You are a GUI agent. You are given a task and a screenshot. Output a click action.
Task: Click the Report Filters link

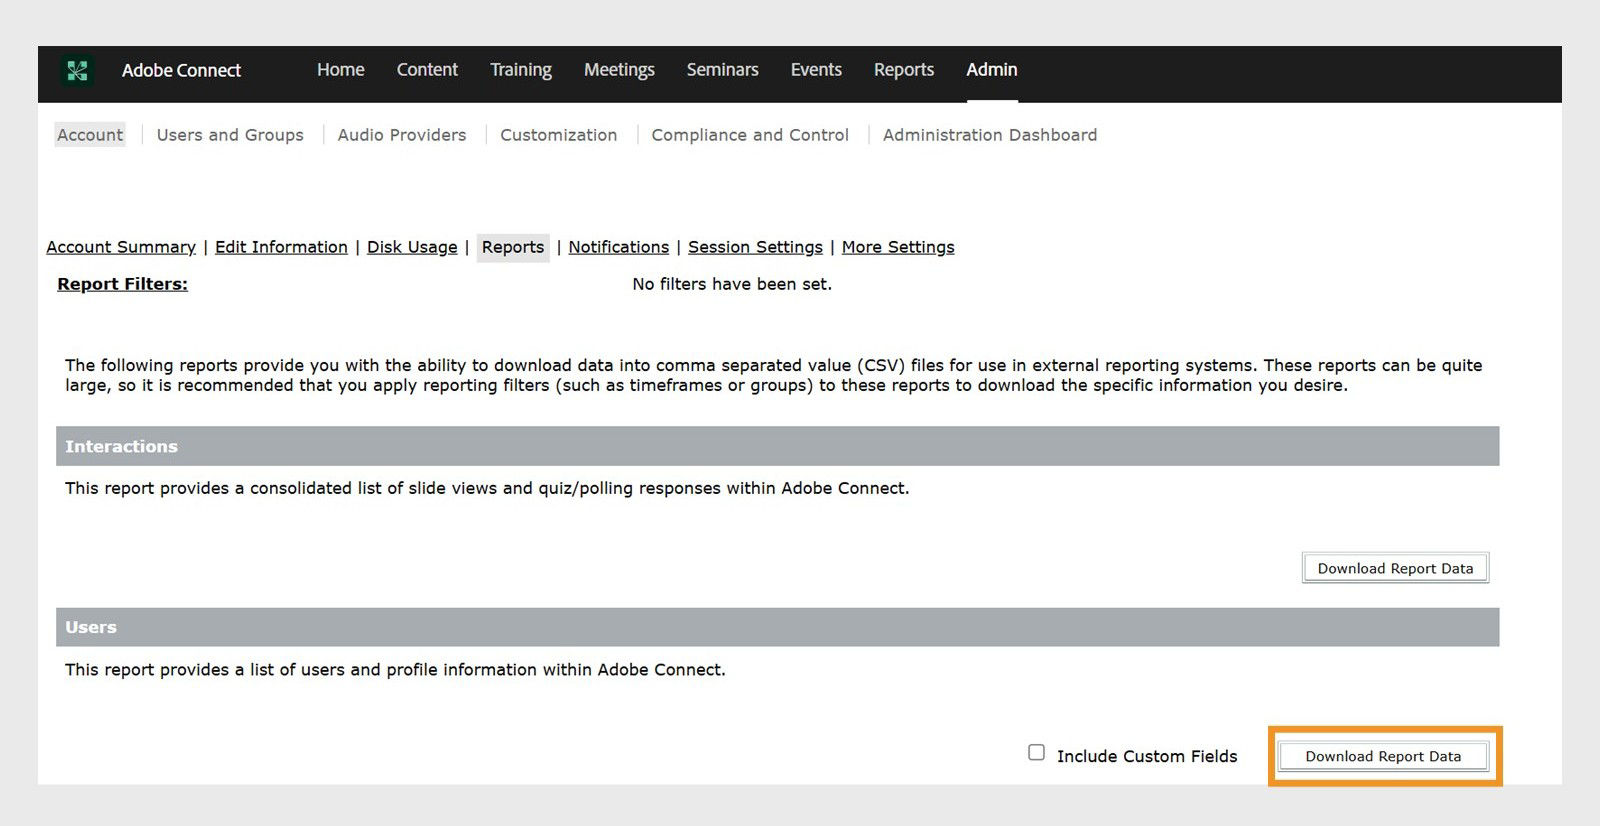122,284
